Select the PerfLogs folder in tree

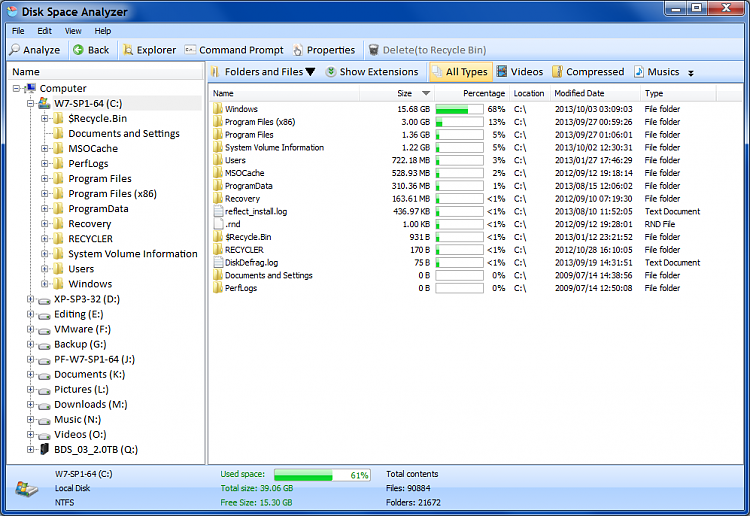point(88,164)
